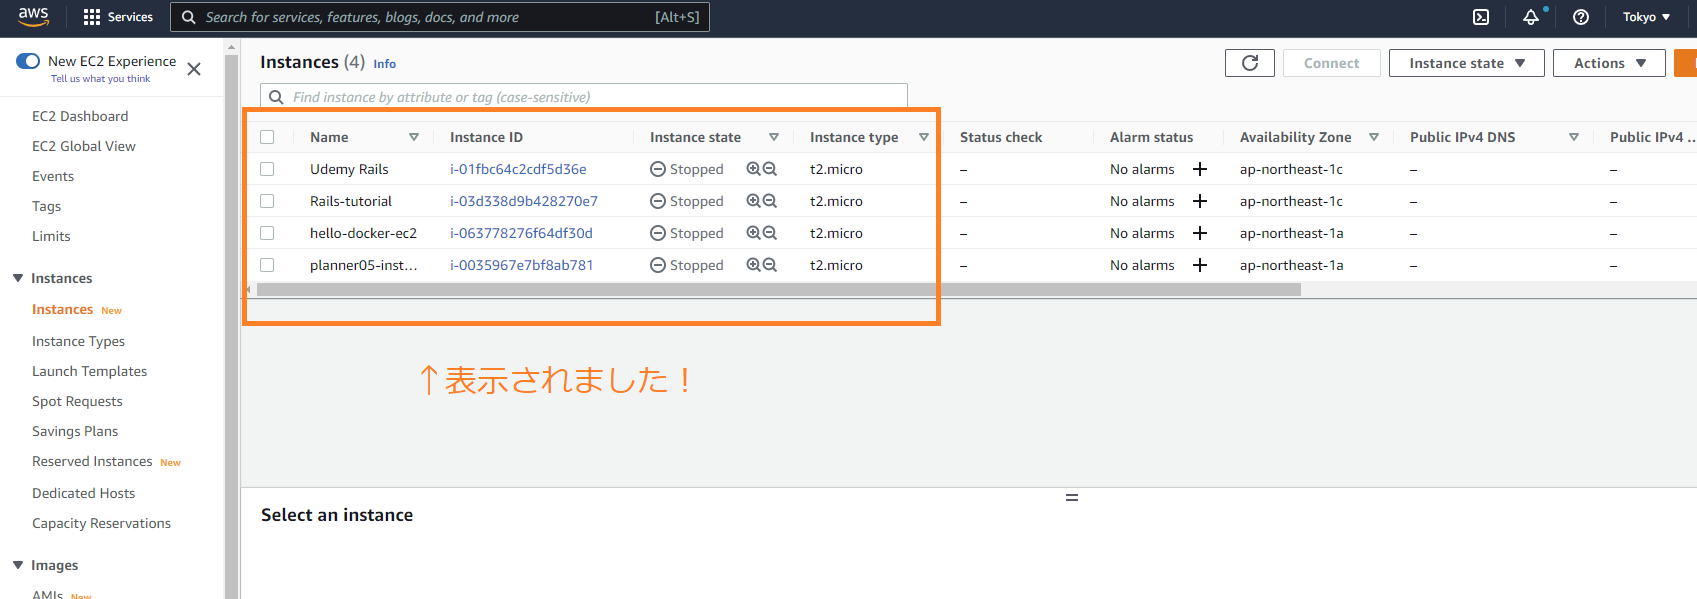This screenshot has height=599, width=1697.
Task: Click the search magnifier in top bar
Action: 188,17
